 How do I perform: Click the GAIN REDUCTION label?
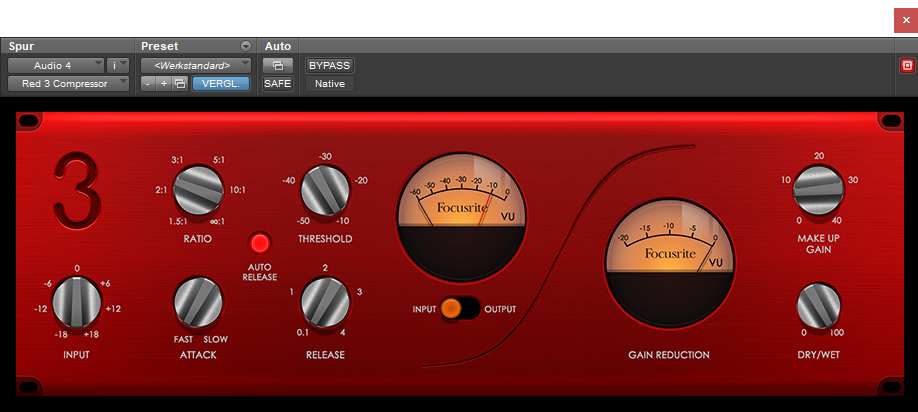point(669,355)
